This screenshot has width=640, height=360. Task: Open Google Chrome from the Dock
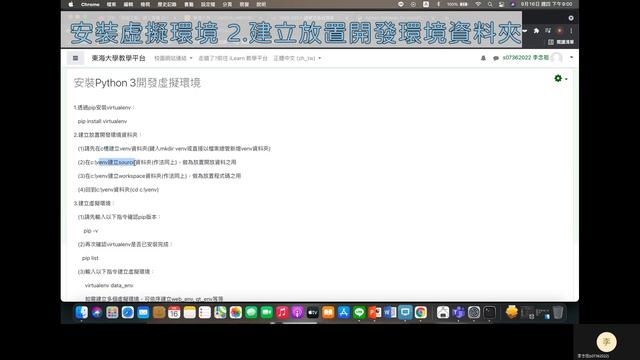click(x=421, y=313)
